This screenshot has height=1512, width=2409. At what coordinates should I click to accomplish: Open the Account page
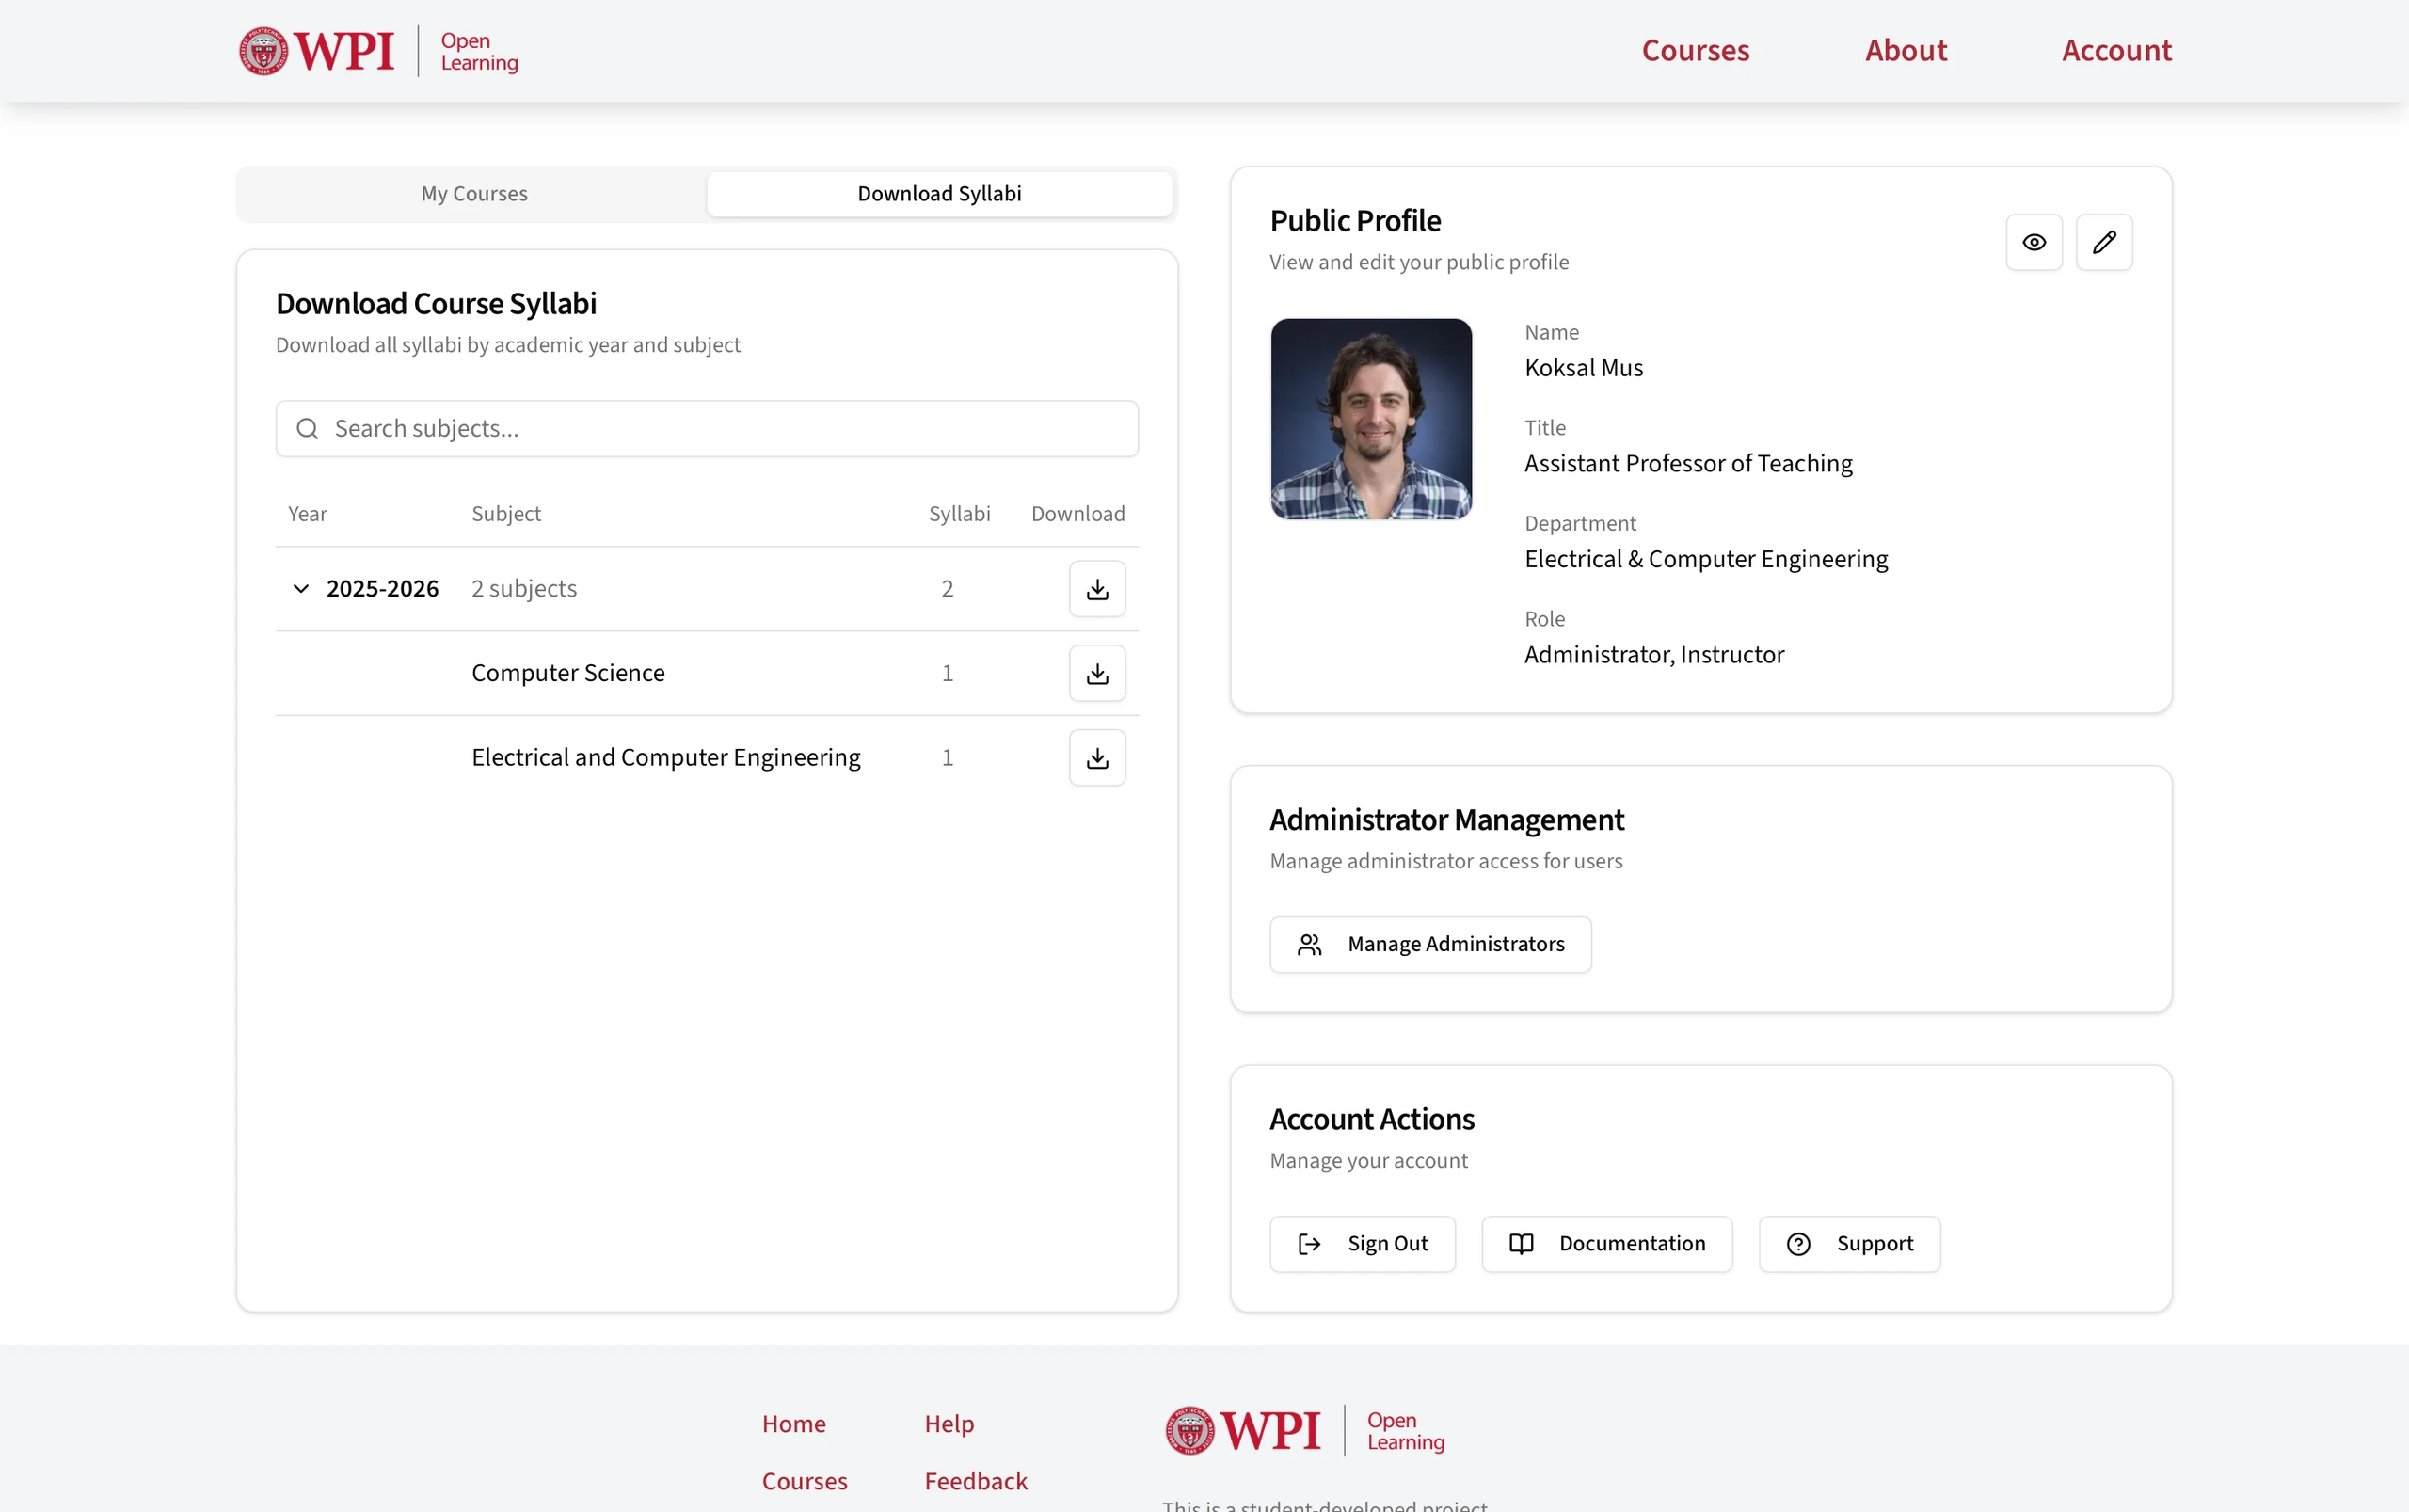(x=2115, y=50)
